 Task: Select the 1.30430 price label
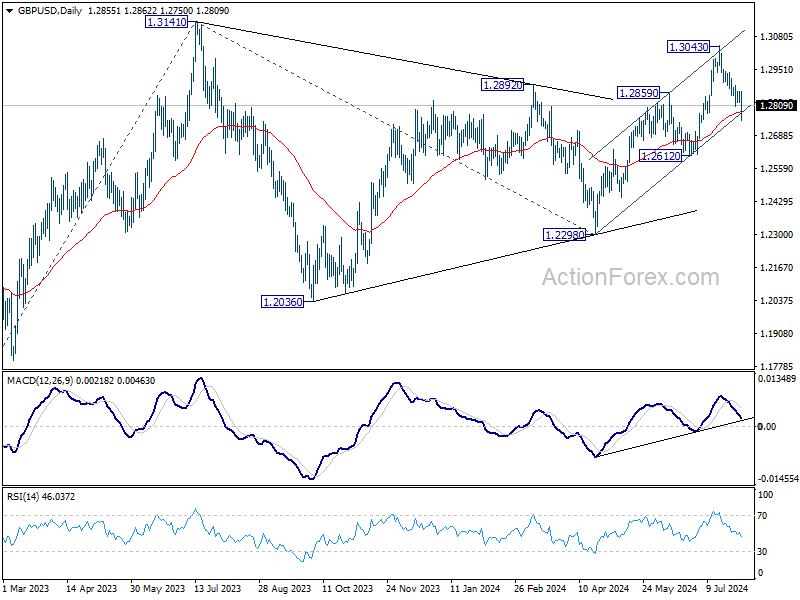tap(688, 47)
